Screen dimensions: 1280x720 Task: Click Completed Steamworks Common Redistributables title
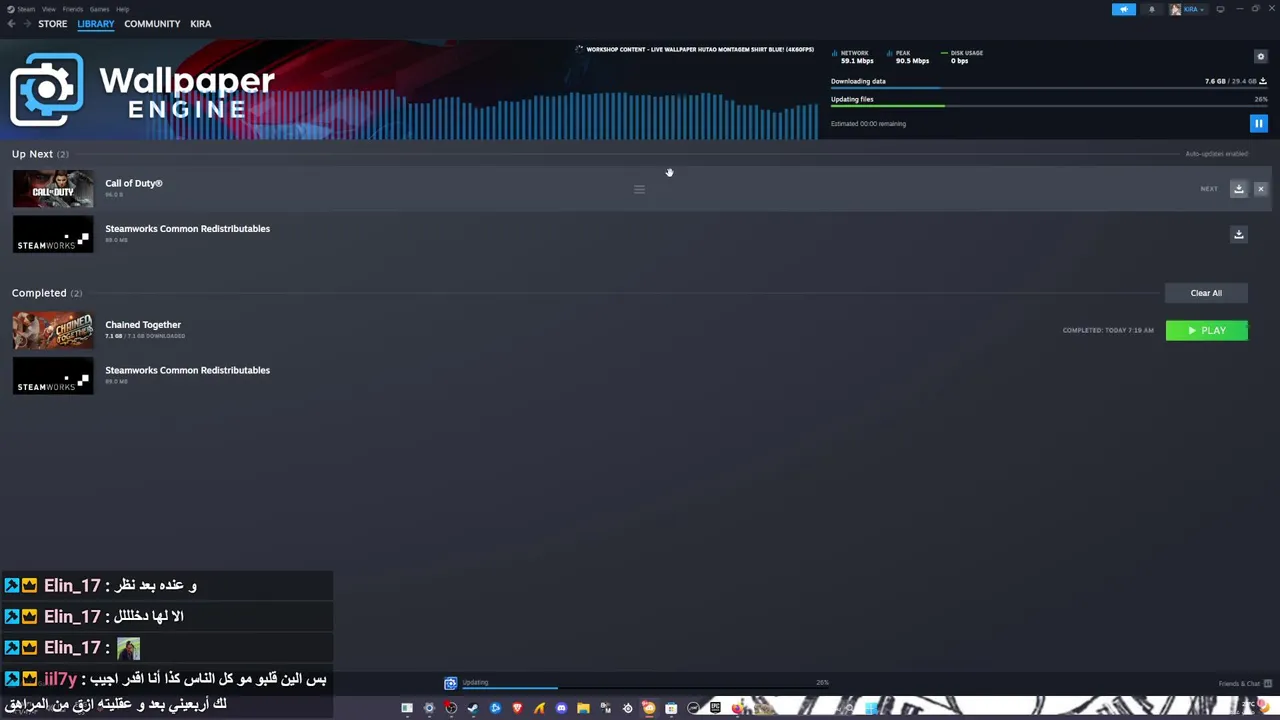187,370
